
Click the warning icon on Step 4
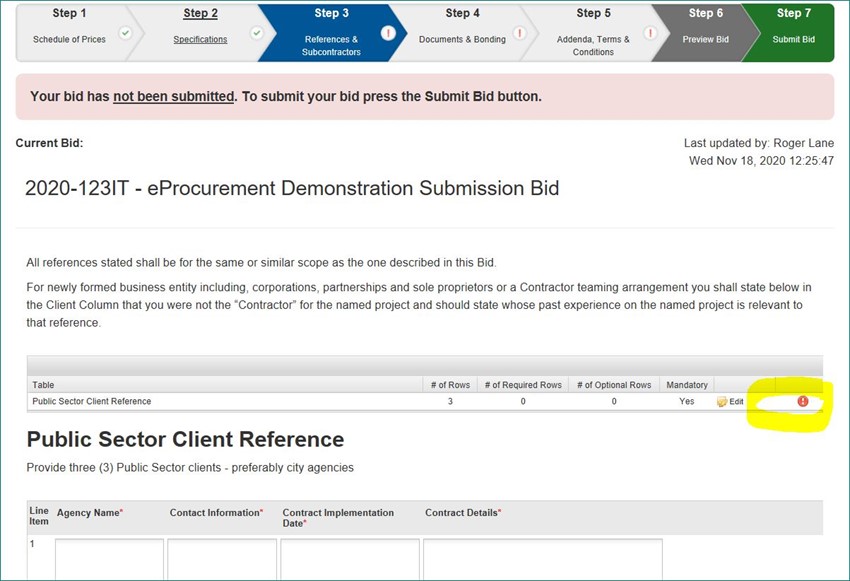click(519, 33)
